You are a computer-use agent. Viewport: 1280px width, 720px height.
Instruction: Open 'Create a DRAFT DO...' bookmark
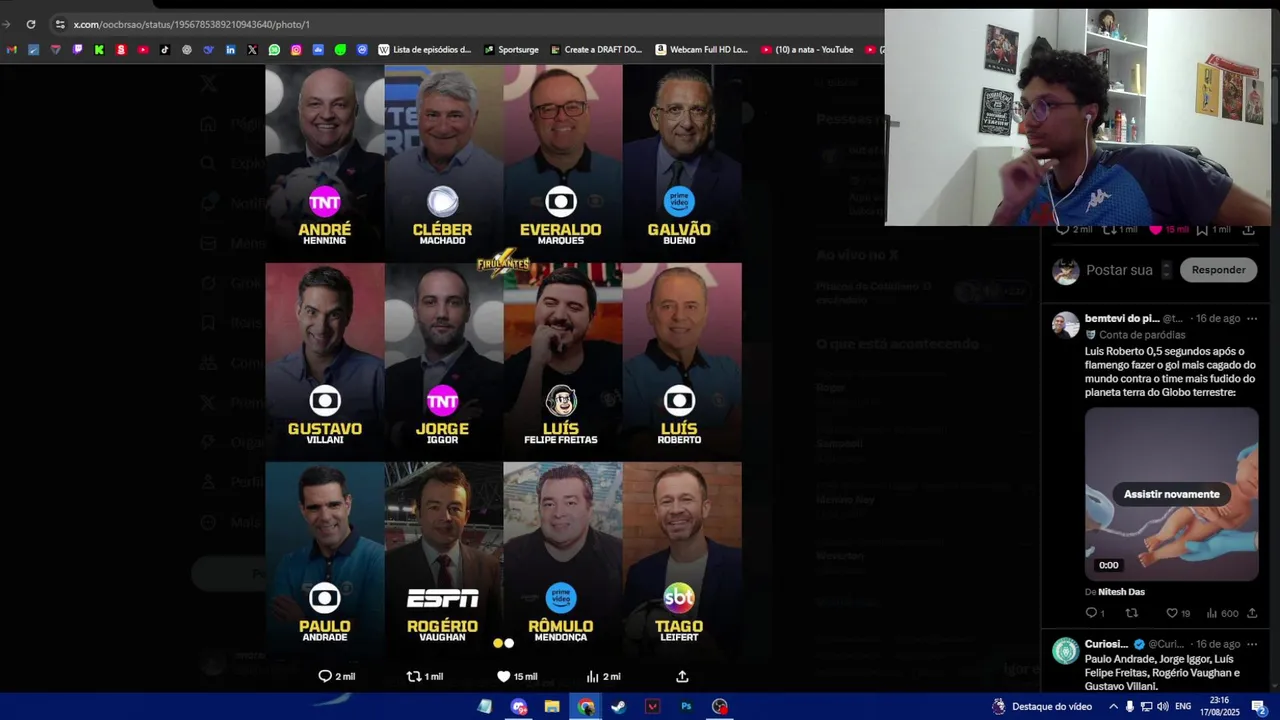[595, 49]
